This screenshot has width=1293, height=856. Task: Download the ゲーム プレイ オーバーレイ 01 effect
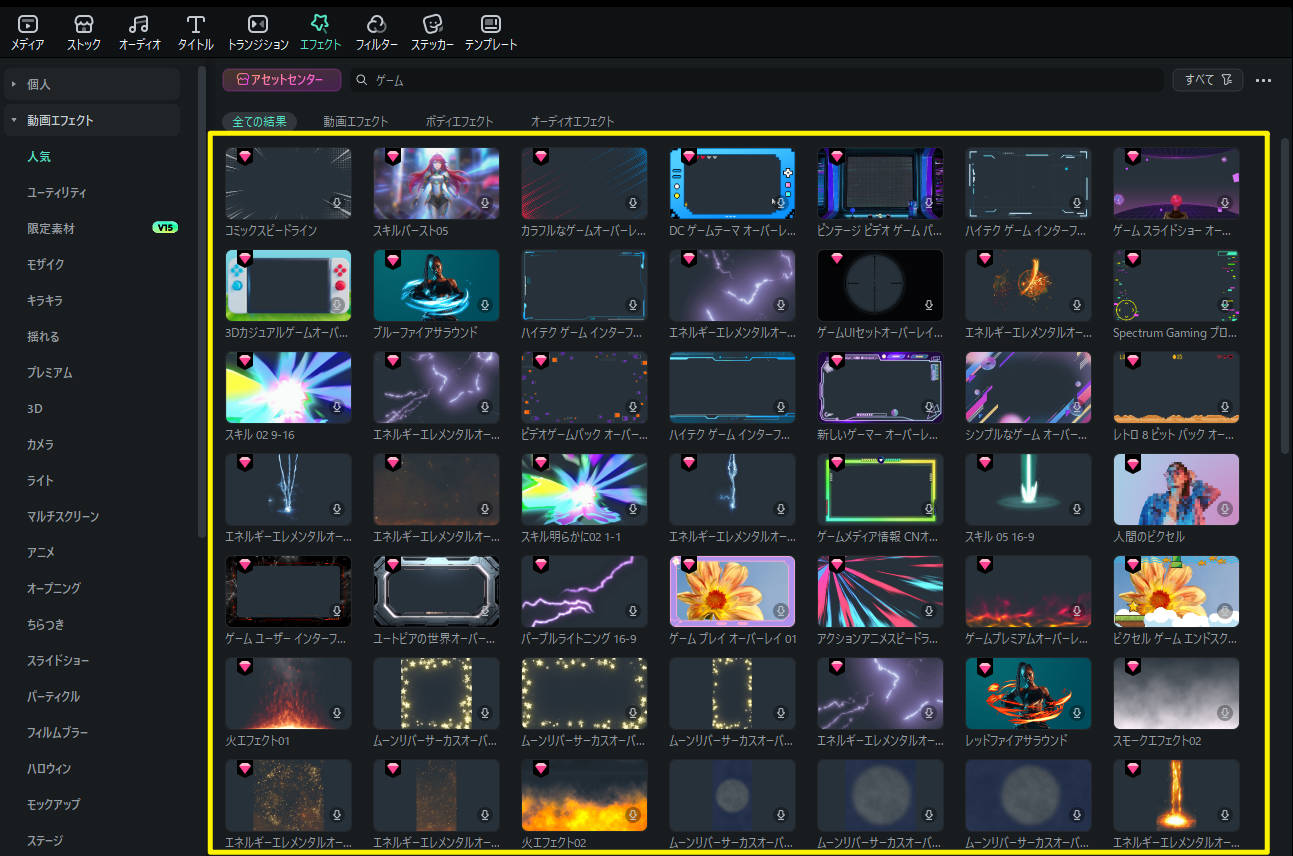(x=782, y=611)
